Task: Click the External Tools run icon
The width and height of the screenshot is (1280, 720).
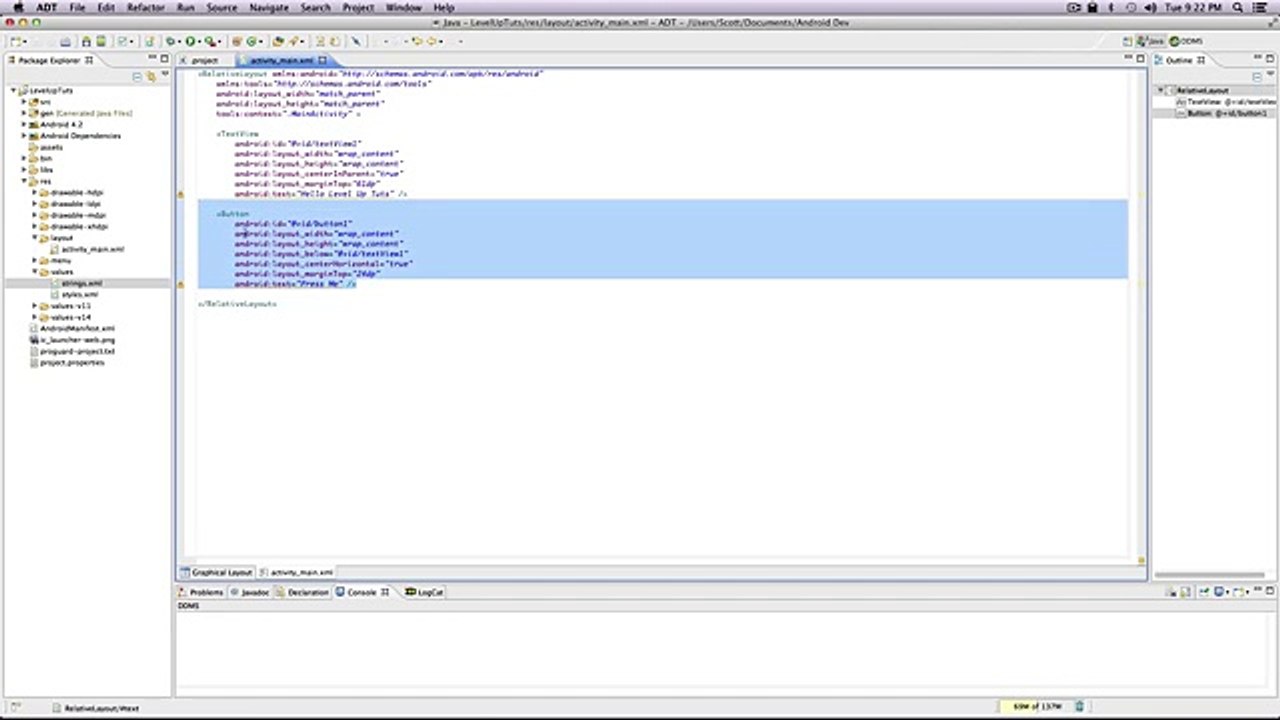Action: (x=210, y=42)
